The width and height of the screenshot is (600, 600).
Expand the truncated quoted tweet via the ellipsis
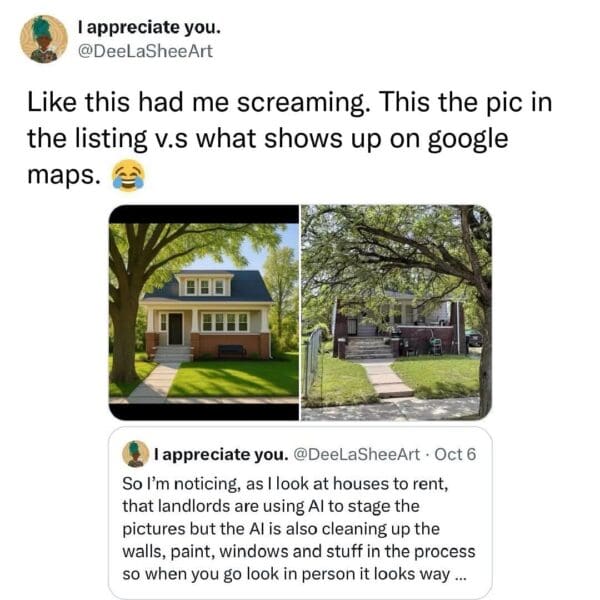[460, 575]
